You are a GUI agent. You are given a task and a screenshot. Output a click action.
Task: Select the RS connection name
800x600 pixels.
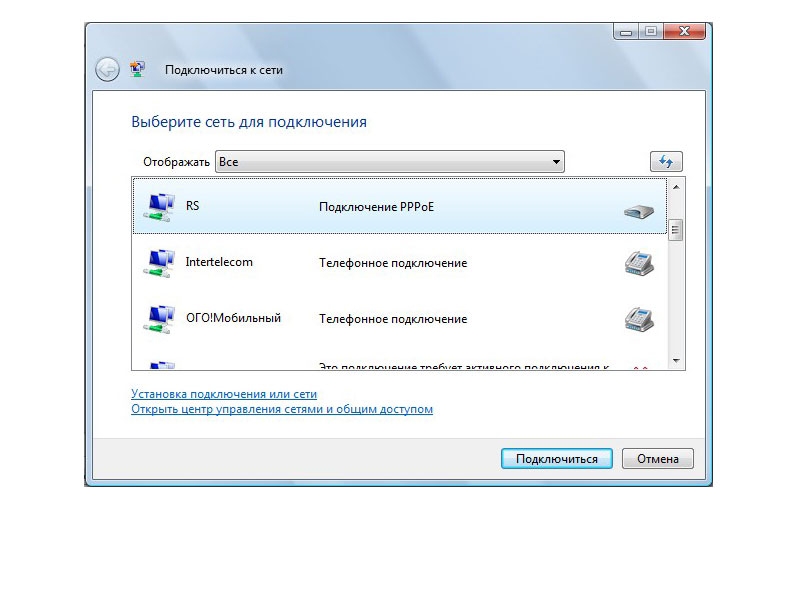click(x=192, y=206)
